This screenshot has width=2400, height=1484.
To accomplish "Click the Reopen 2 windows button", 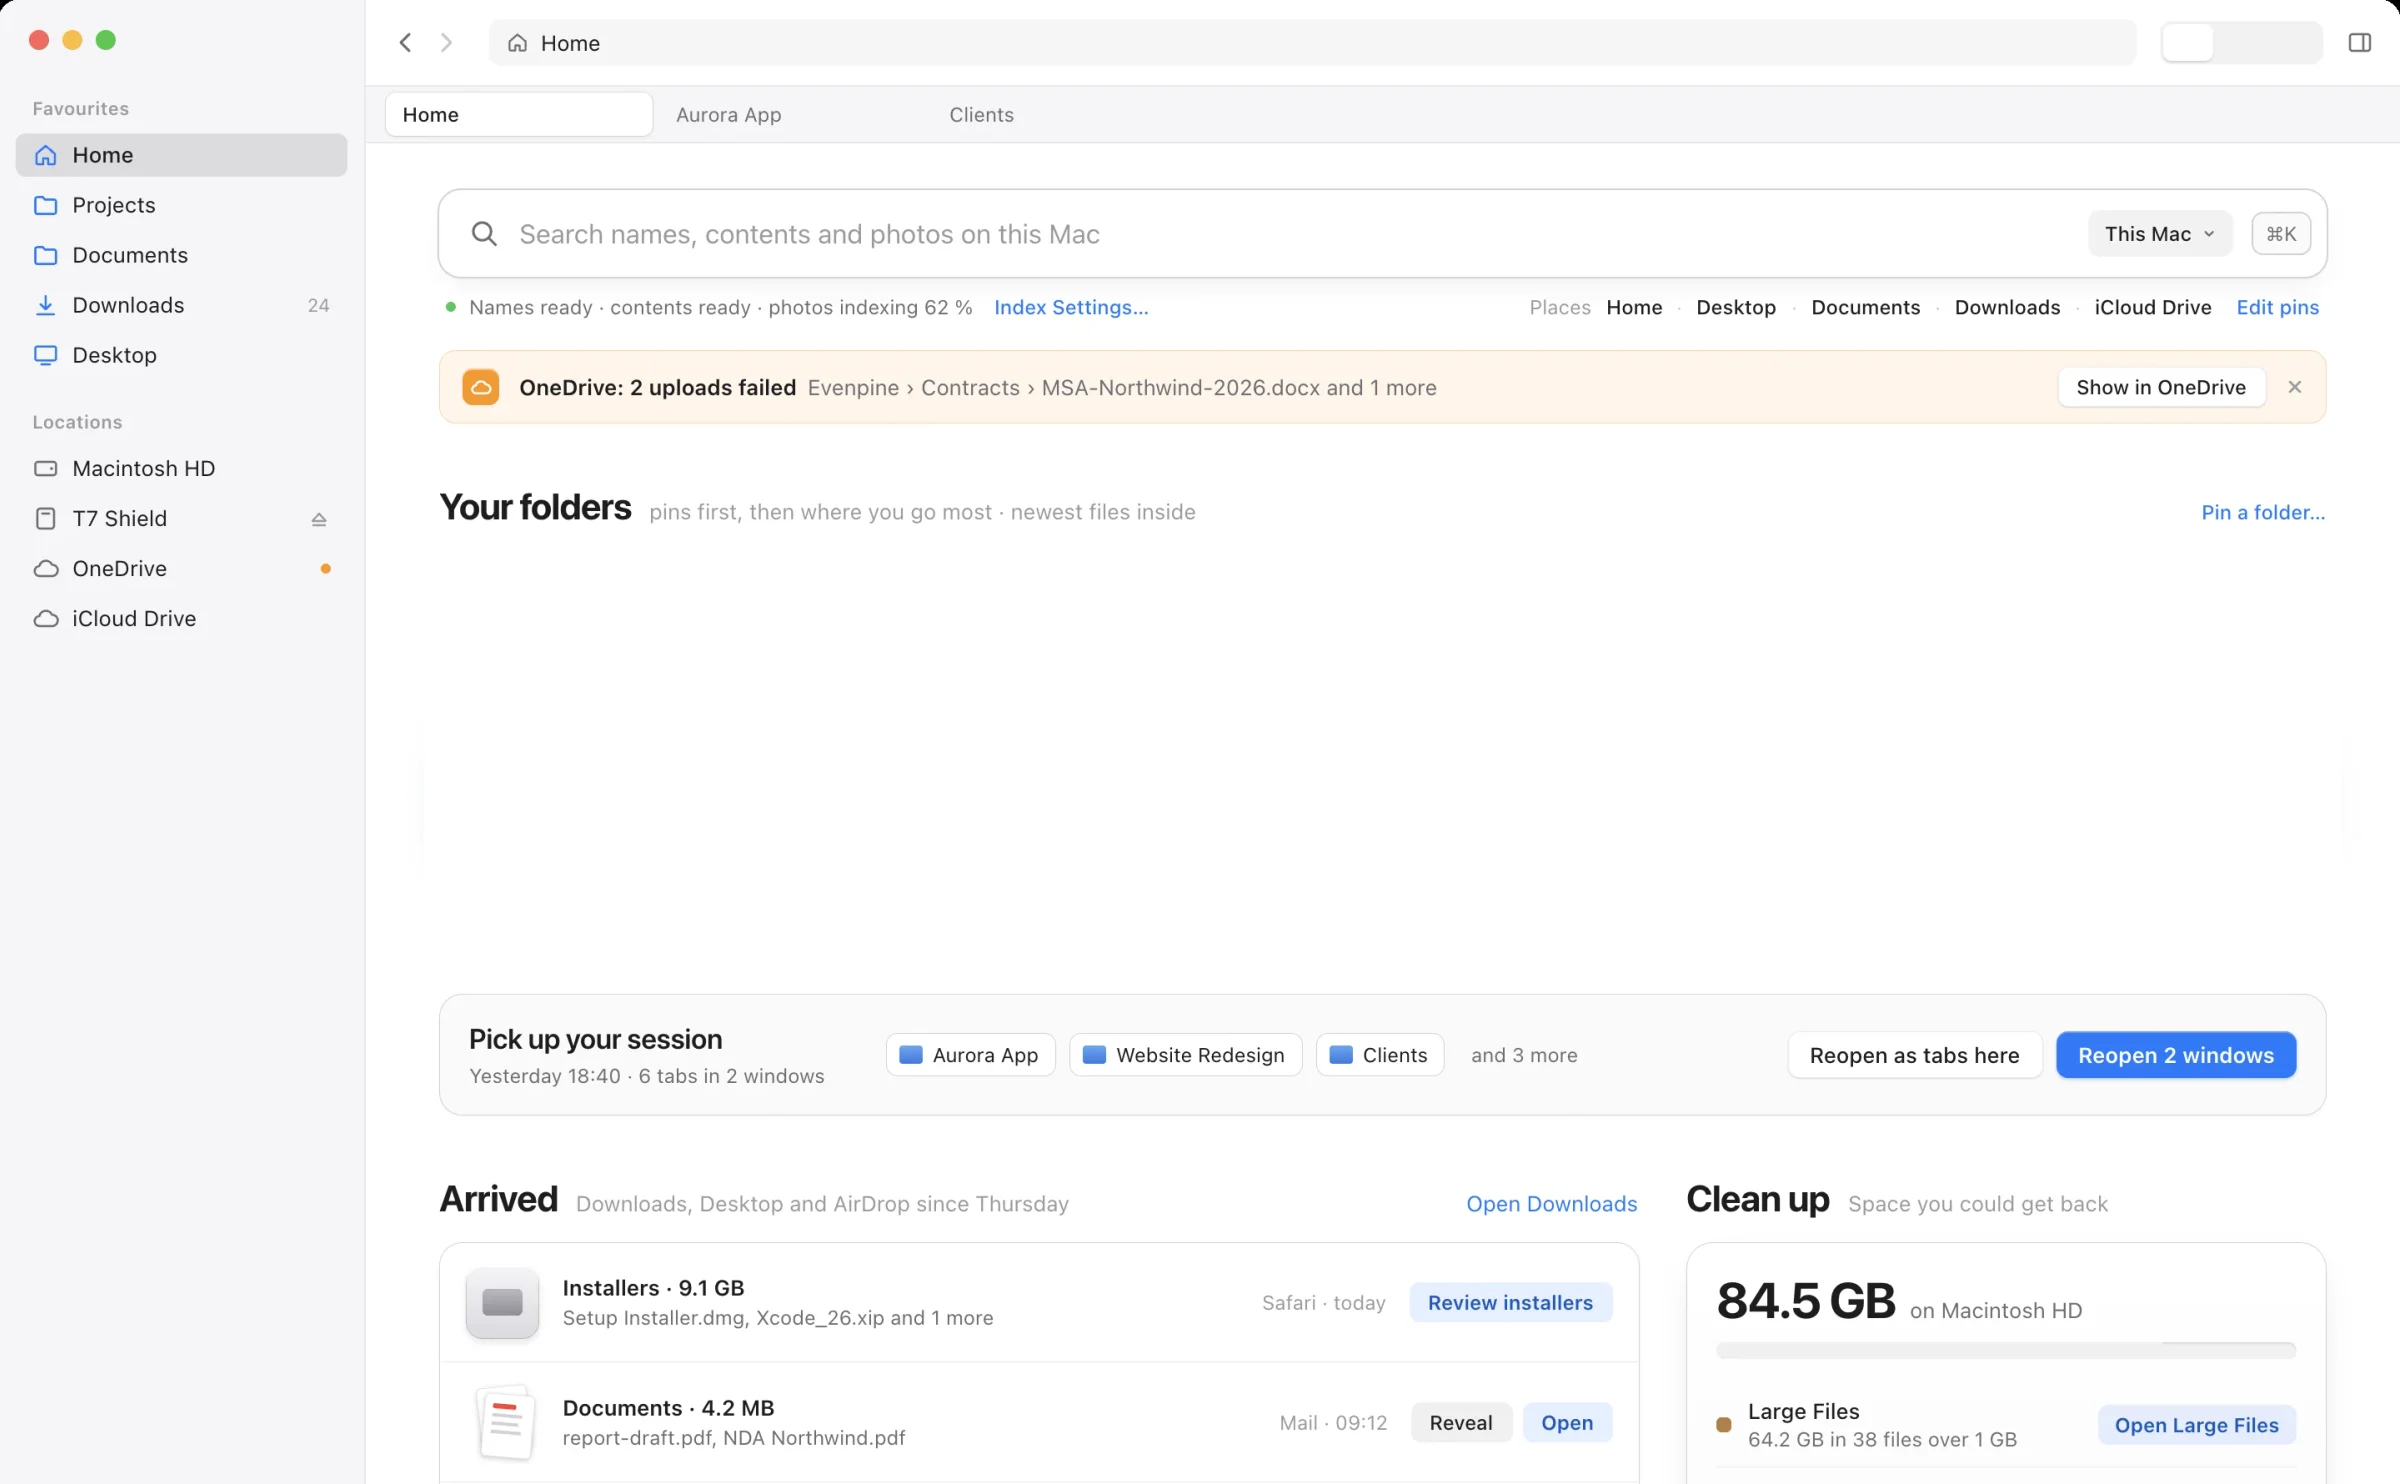I will tap(2176, 1055).
